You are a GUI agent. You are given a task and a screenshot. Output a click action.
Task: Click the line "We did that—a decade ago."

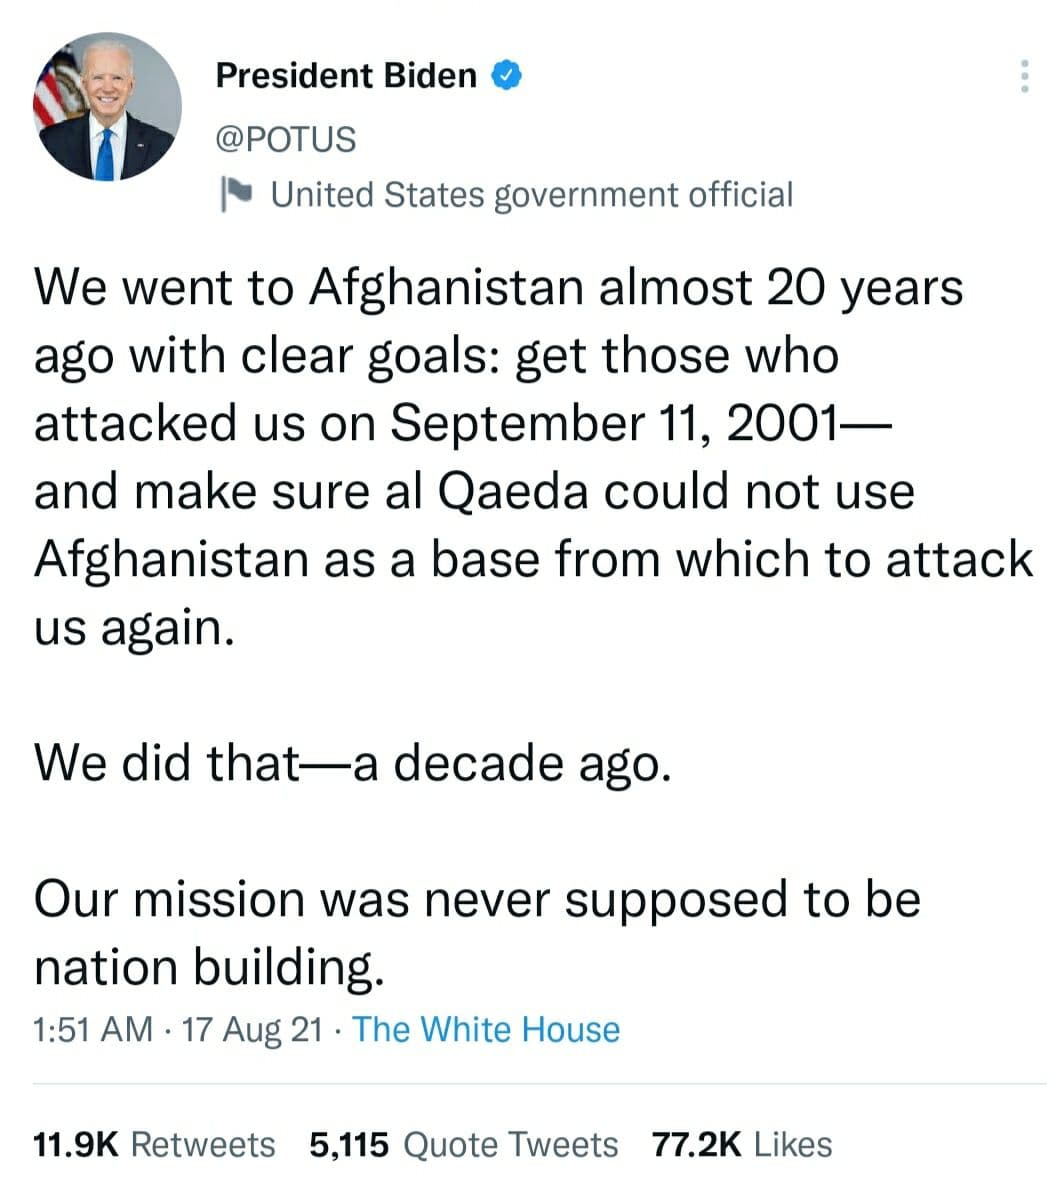349,763
